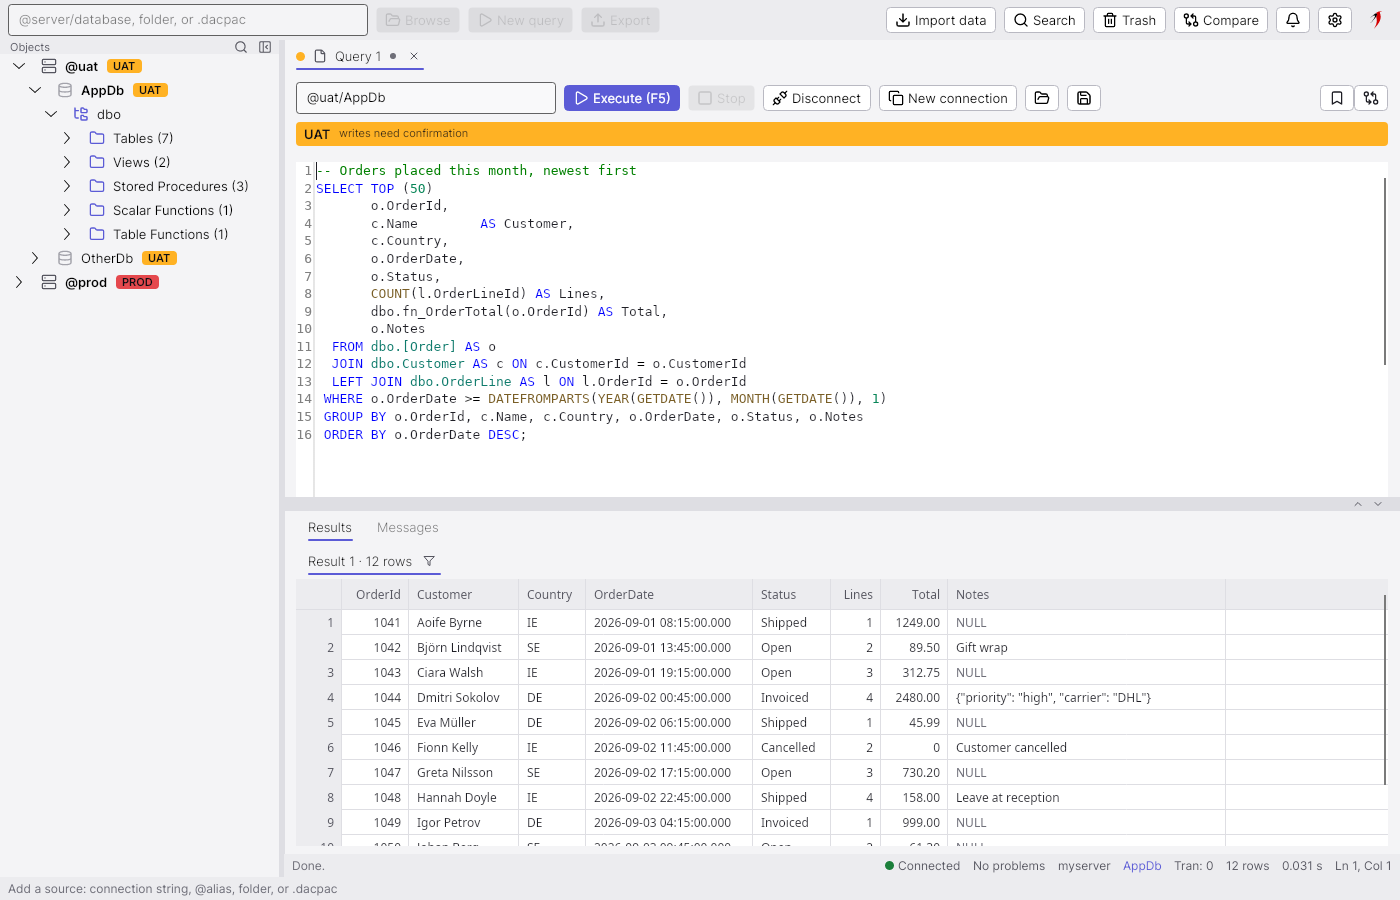The height and width of the screenshot is (900, 1400).
Task: Click the bookmark icon in query toolbar
Action: tap(1337, 98)
